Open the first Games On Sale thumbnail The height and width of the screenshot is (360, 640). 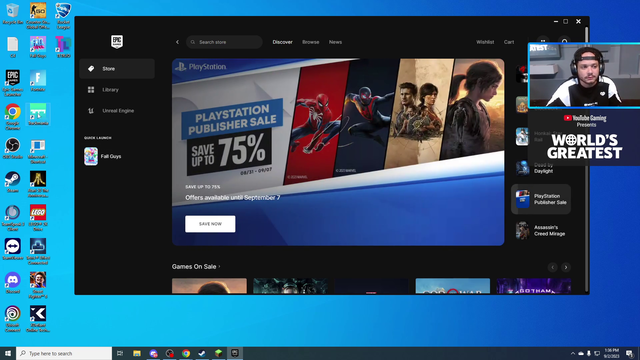(x=209, y=286)
